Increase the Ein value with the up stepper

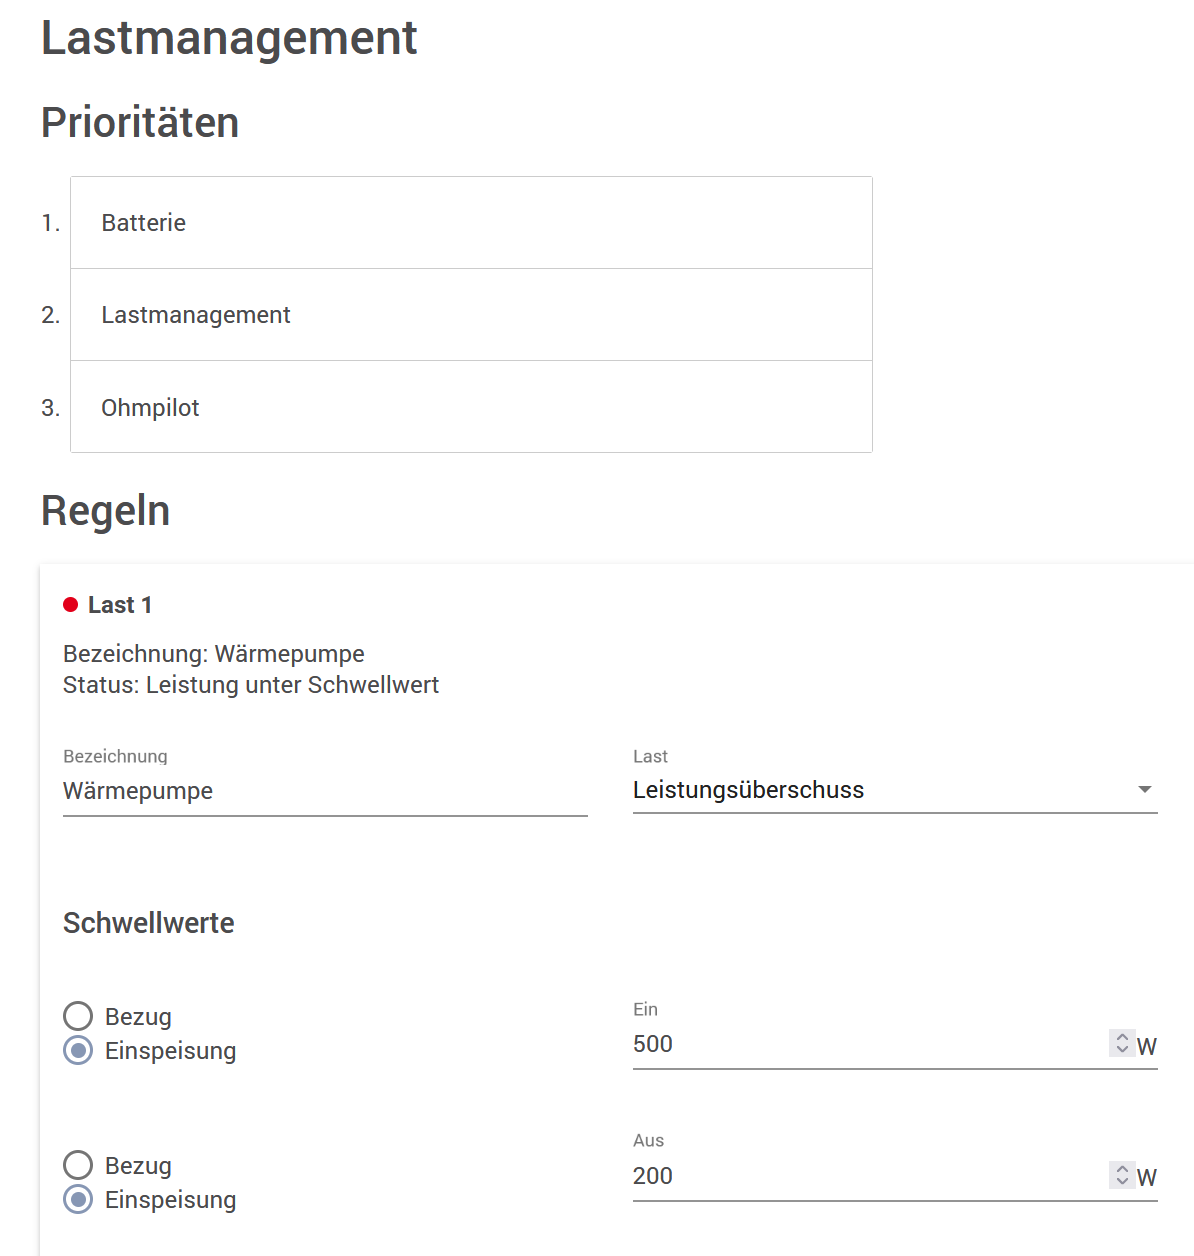[x=1121, y=1038]
